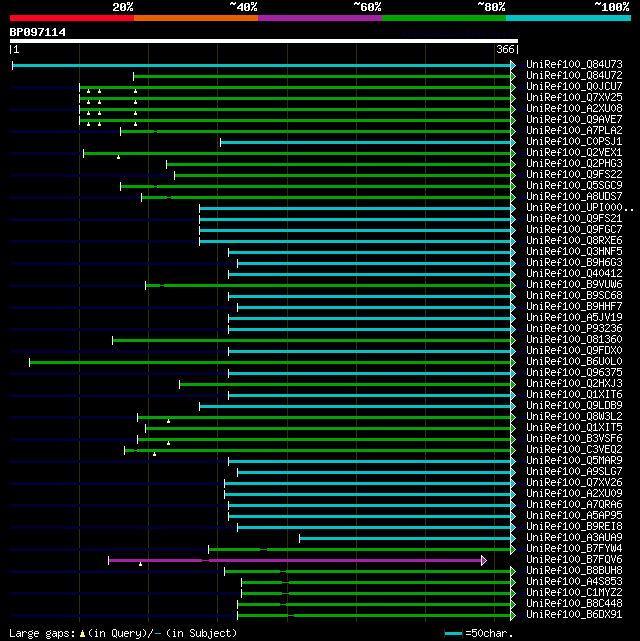640x641 pixels.
Task: Click the yellow gap marker on the Q2VEX1 row
Action: pyautogui.click(x=119, y=157)
